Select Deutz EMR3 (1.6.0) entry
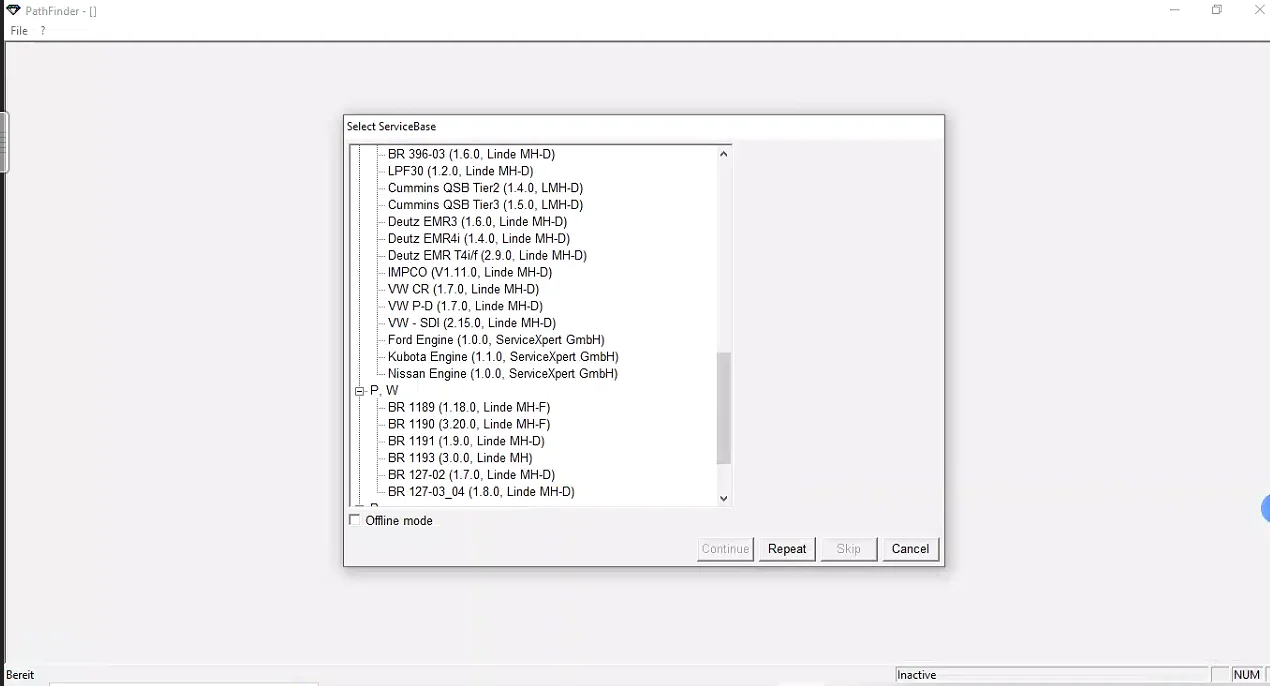1270x686 pixels. click(477, 222)
